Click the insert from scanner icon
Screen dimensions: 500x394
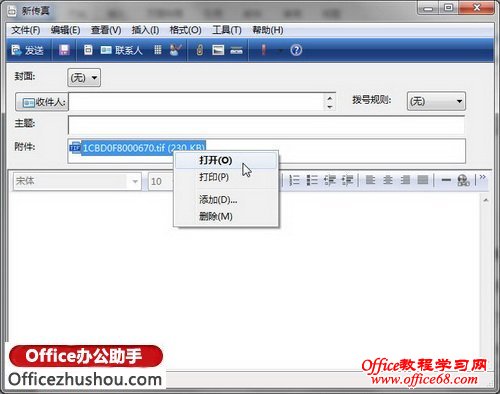pos(236,51)
